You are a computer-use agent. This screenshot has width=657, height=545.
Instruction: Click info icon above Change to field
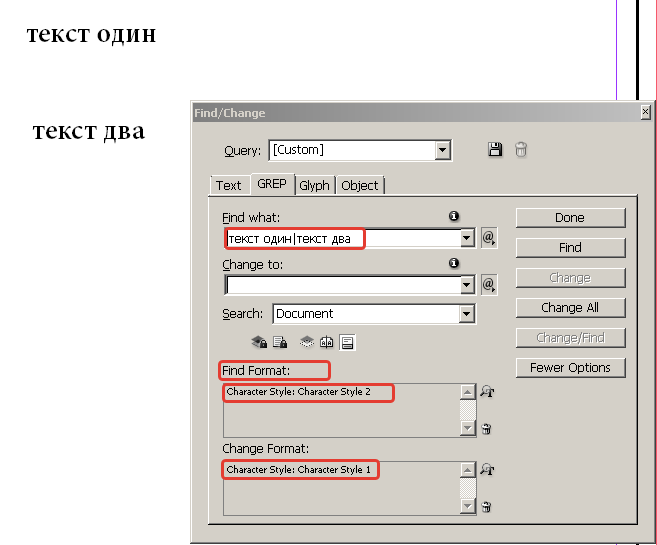point(454,263)
